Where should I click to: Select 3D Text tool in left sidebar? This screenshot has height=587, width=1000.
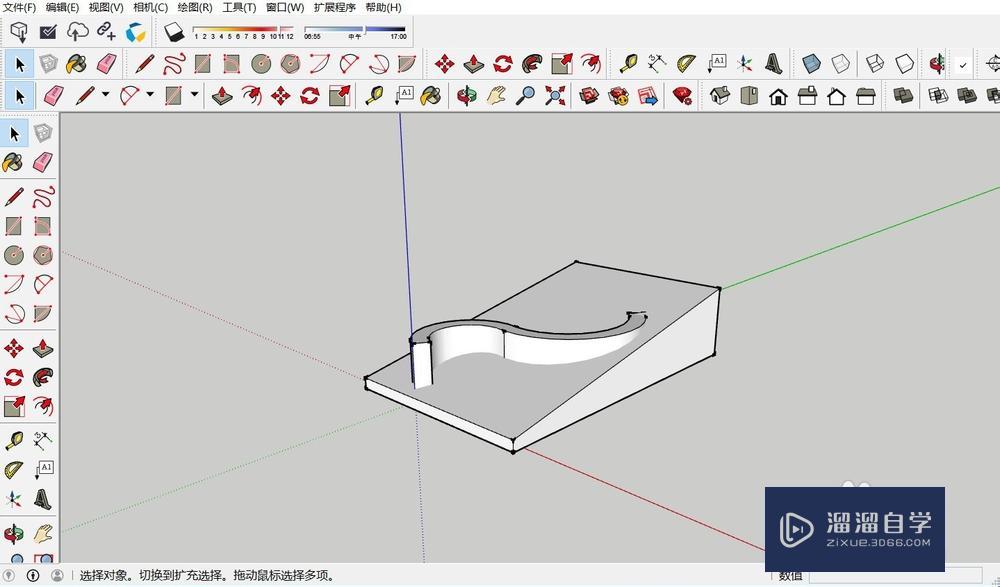43,500
